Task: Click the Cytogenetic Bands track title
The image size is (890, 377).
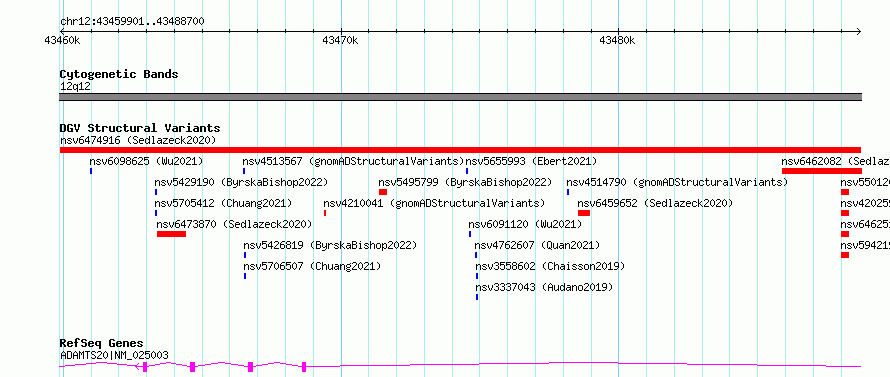Action: [x=119, y=74]
